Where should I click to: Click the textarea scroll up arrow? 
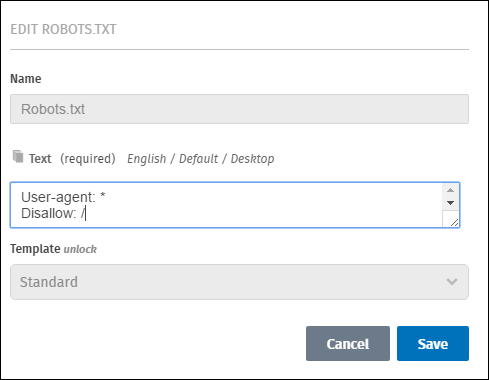click(x=450, y=190)
